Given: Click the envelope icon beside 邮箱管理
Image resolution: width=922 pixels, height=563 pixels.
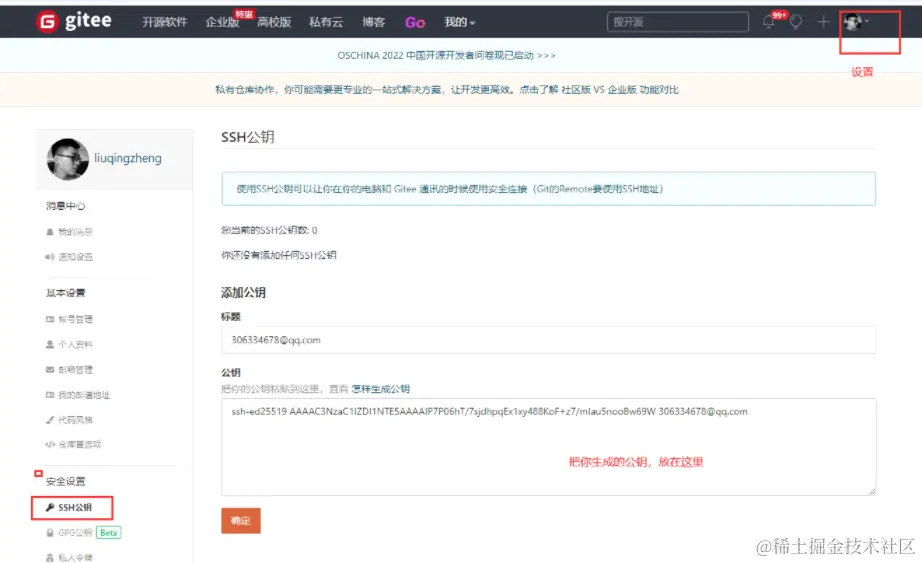Looking at the screenshot, I should tap(50, 369).
